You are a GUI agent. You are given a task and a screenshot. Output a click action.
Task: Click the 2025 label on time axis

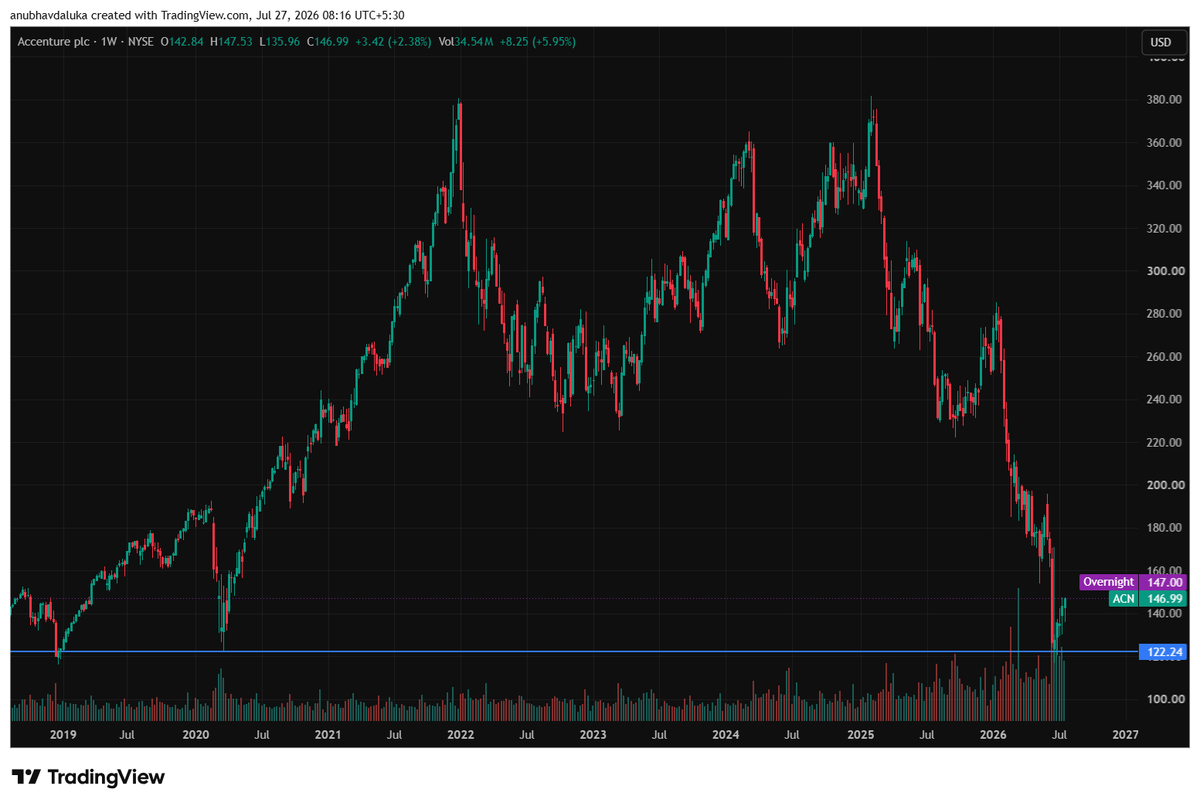(860, 735)
